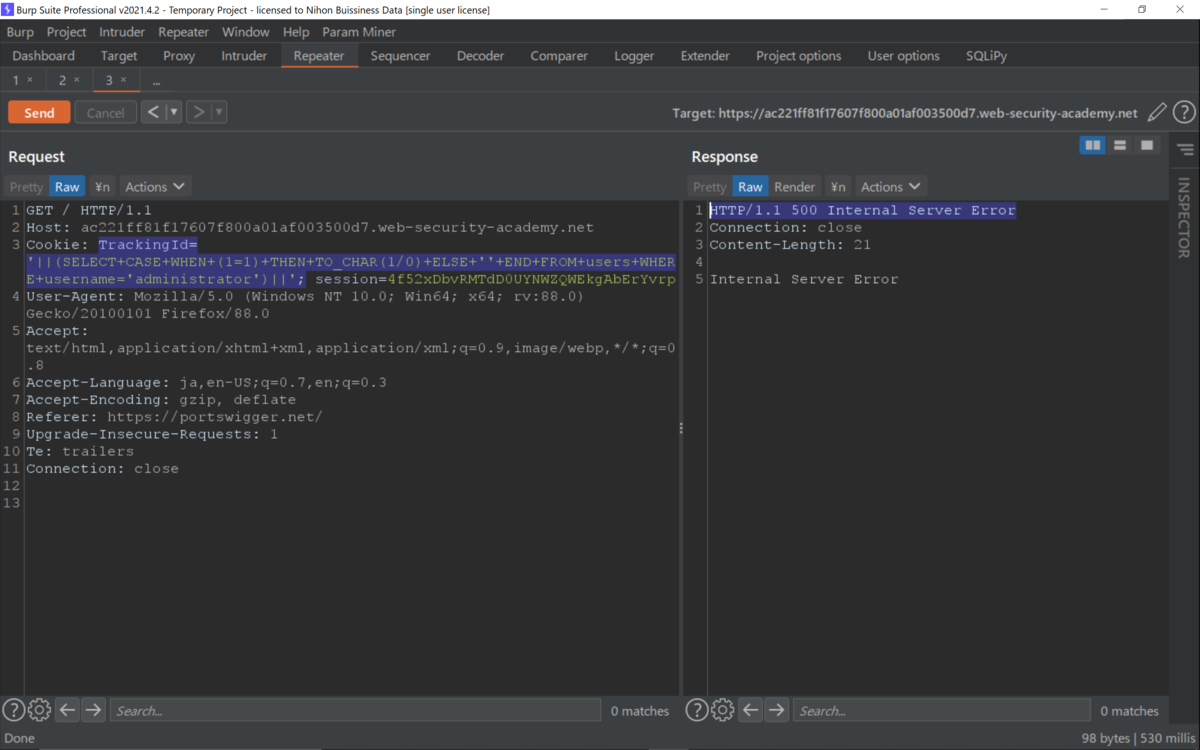1200x750 pixels.
Task: Switch to the Intruder tool tab
Action: tap(244, 56)
